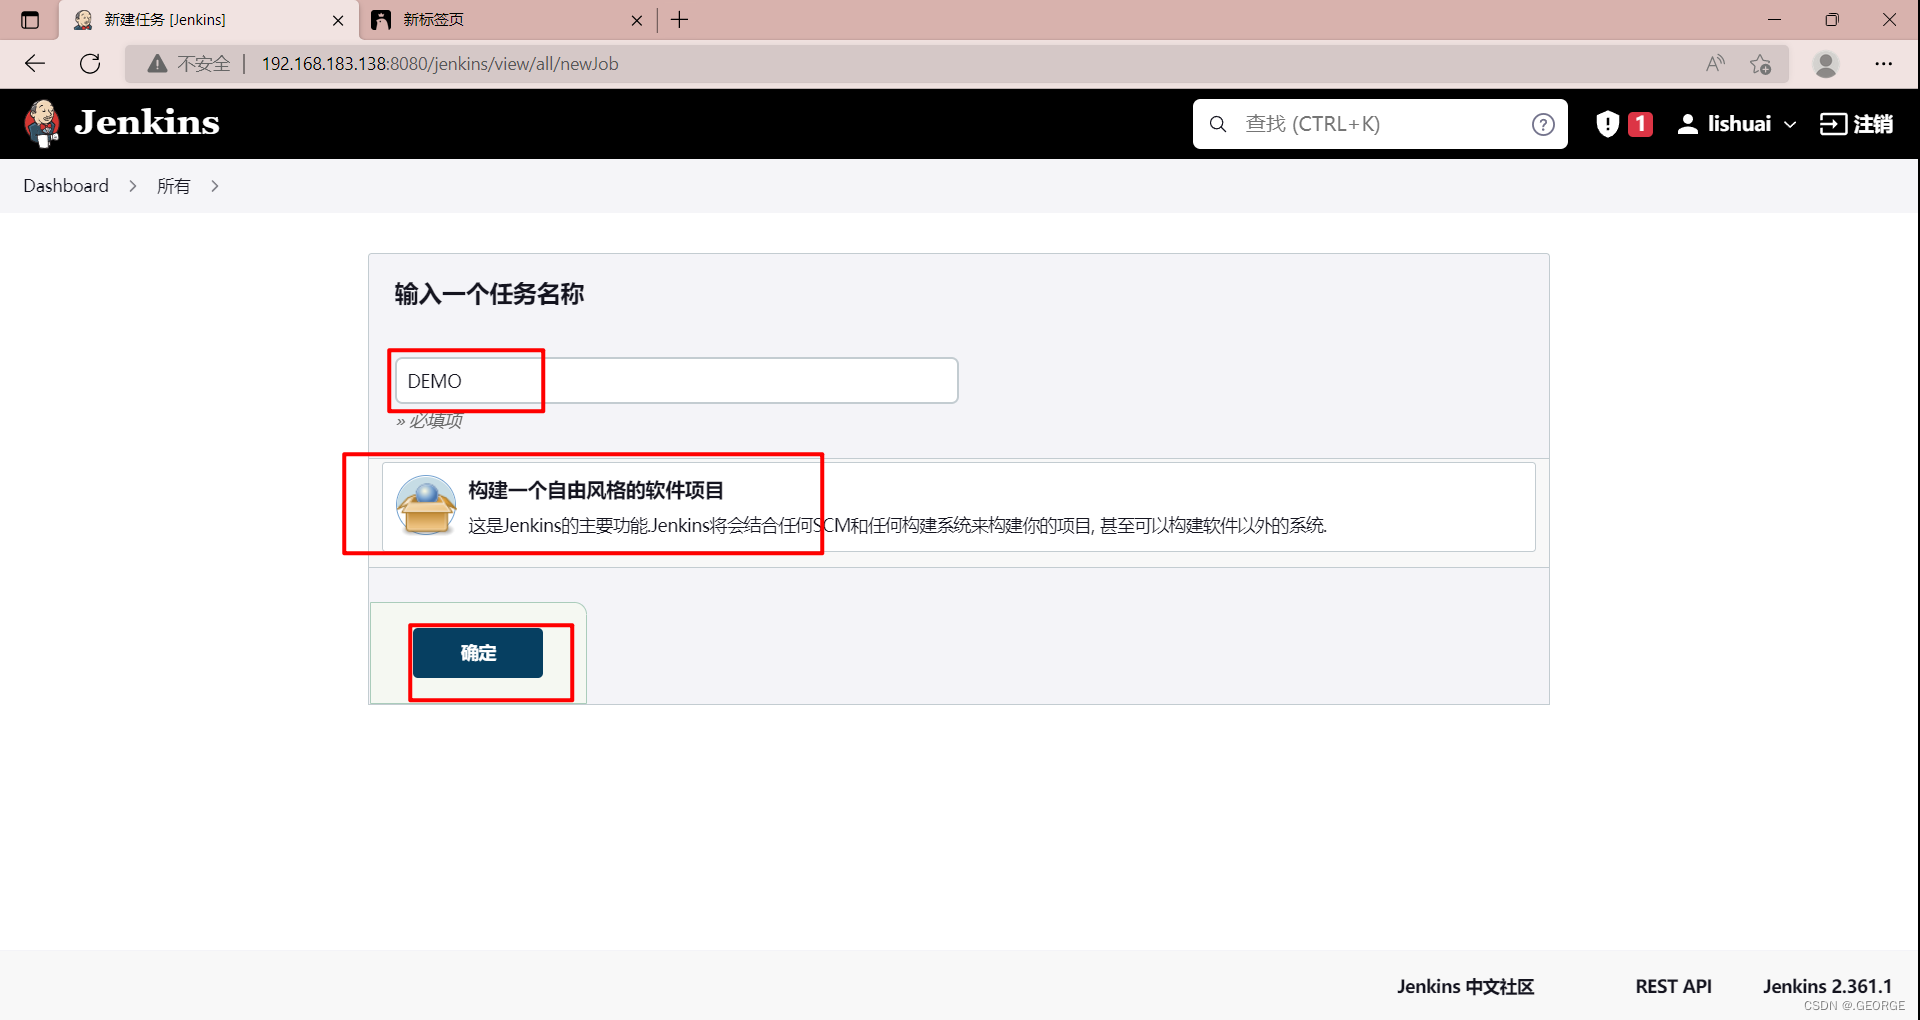Viewport: 1920px width, 1020px height.
Task: Click the 确定 confirm button
Action: pyautogui.click(x=478, y=653)
